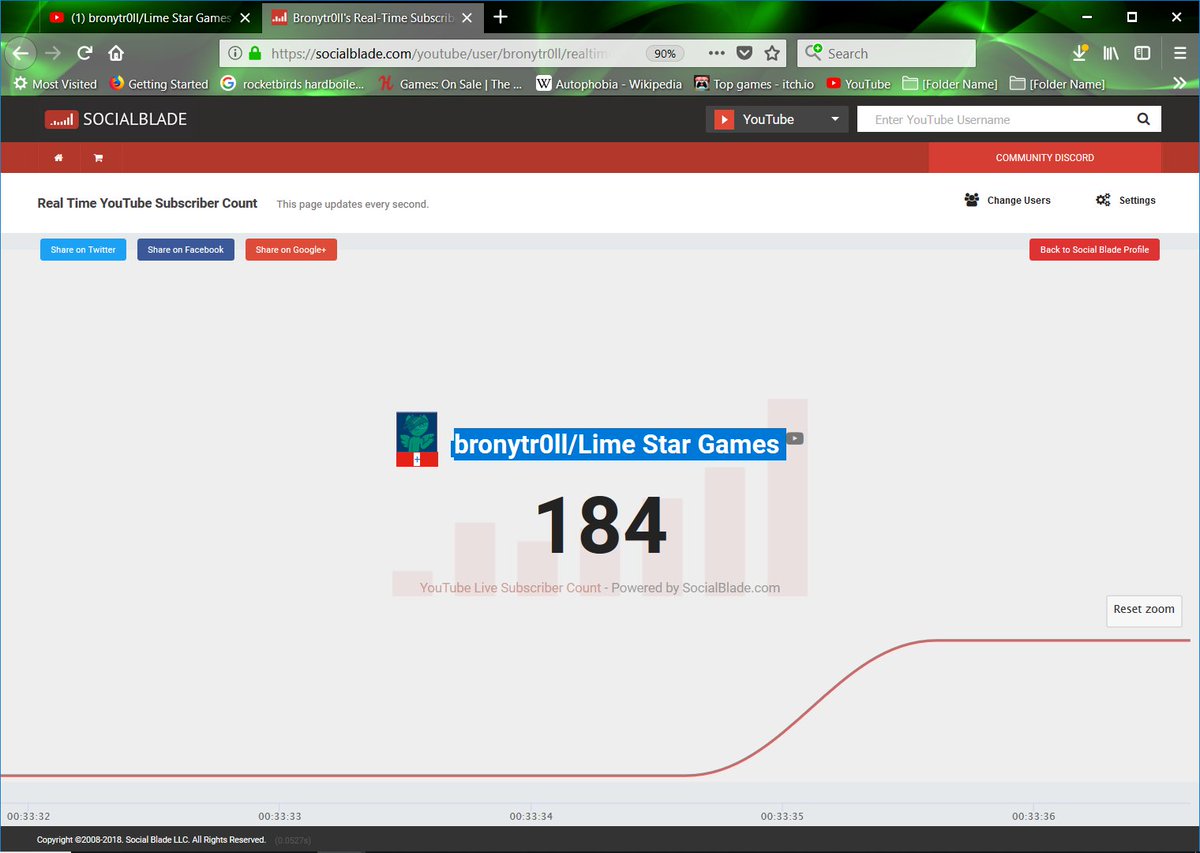Click the Enter YouTube Username field

[x=994, y=119]
